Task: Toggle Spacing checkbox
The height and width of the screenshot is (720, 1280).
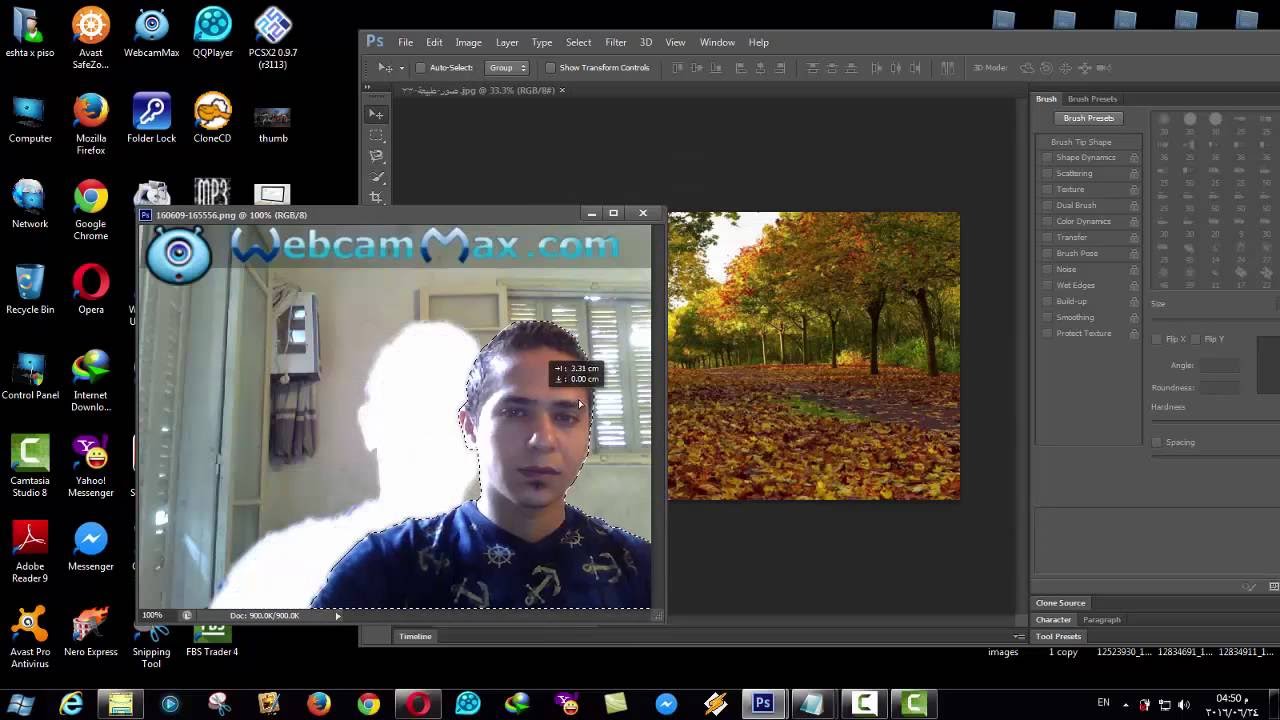Action: coord(1157,442)
